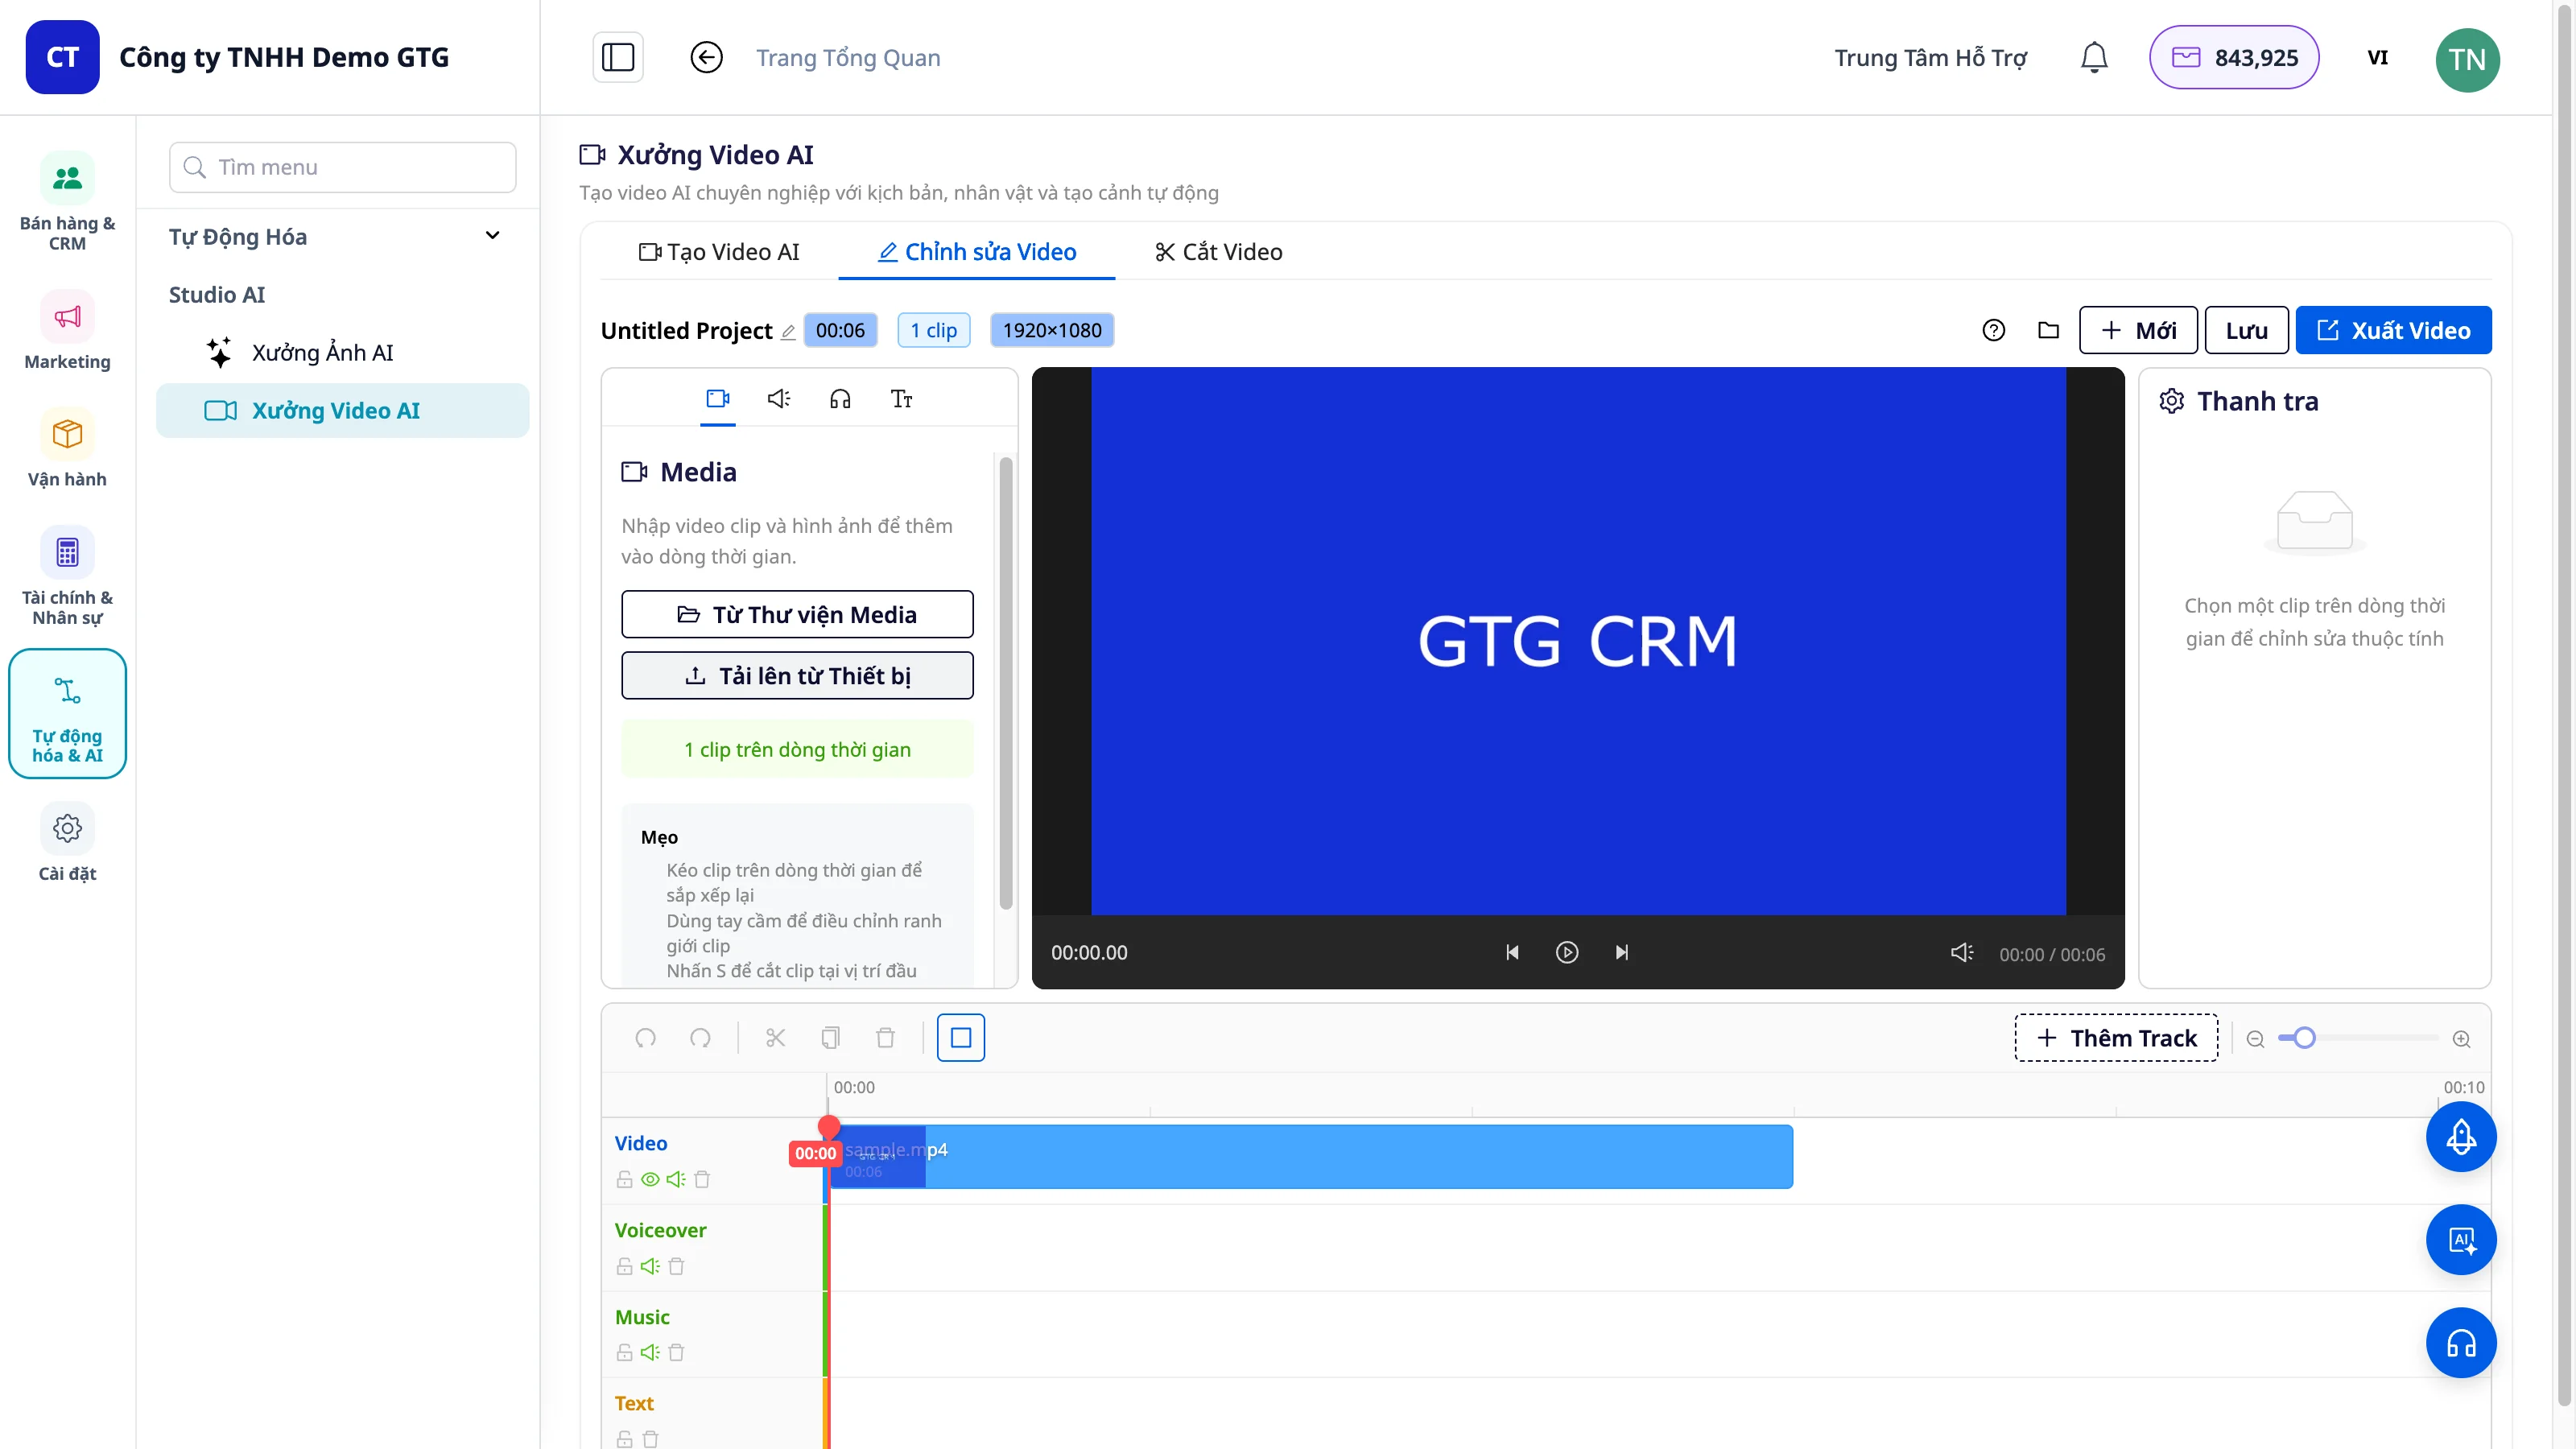The height and width of the screenshot is (1449, 2576).
Task: Click the timeline zoom in magnifier
Action: 2461,1039
